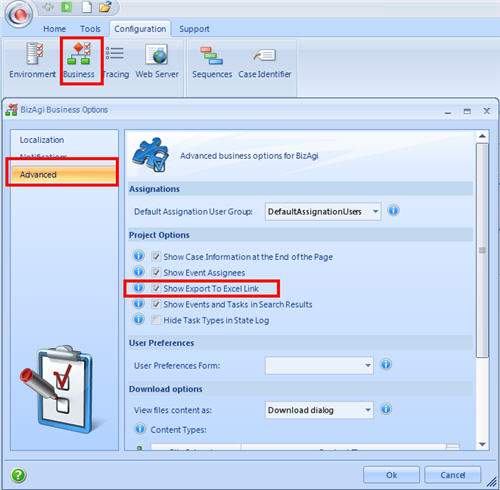Viewport: 500px width, 490px height.
Task: Click the Assignations section header
Action: (x=154, y=189)
